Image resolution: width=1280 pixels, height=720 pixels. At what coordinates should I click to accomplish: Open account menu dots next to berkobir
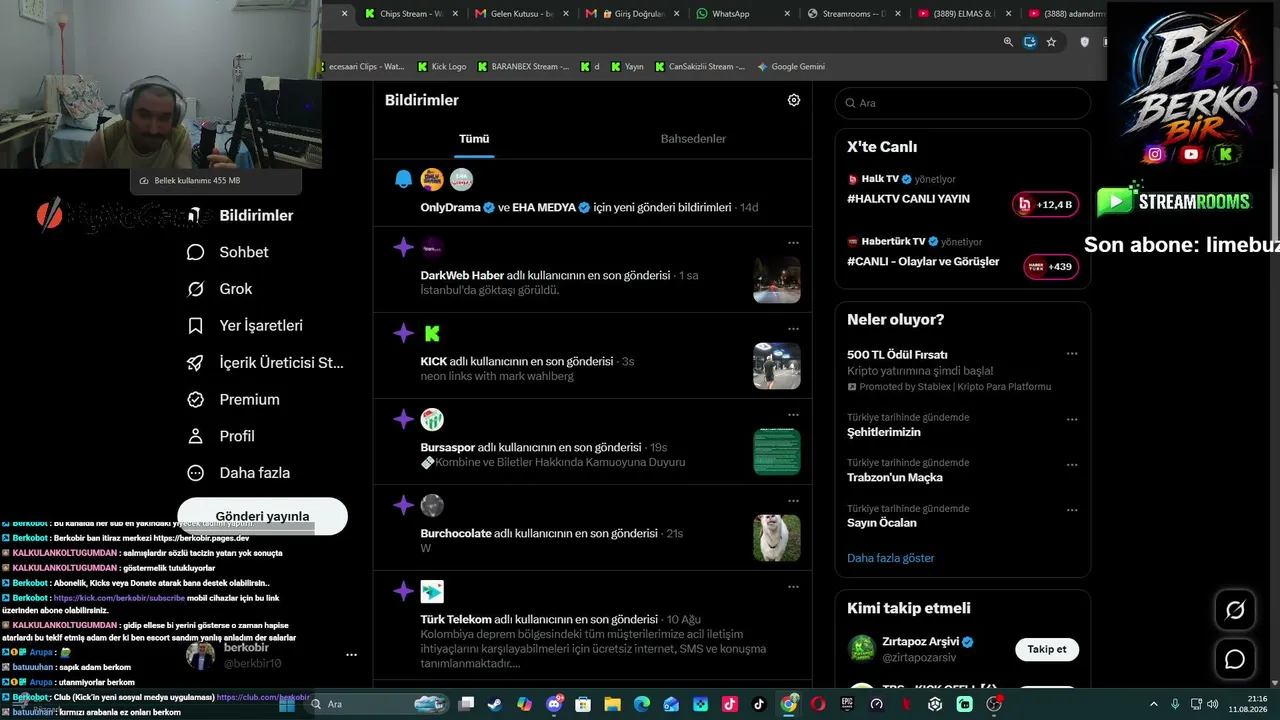pyautogui.click(x=351, y=655)
